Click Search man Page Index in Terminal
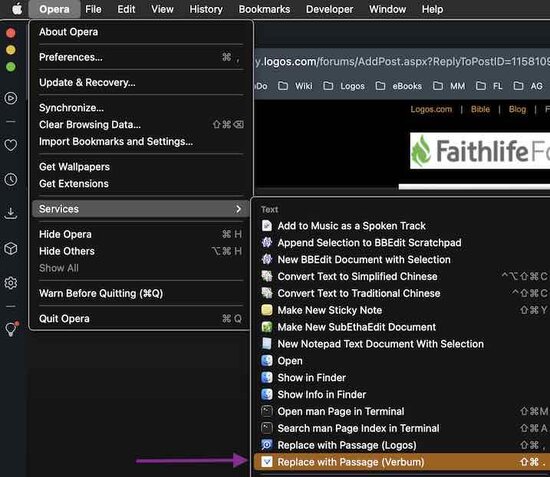This screenshot has height=477, width=550. pos(402,428)
